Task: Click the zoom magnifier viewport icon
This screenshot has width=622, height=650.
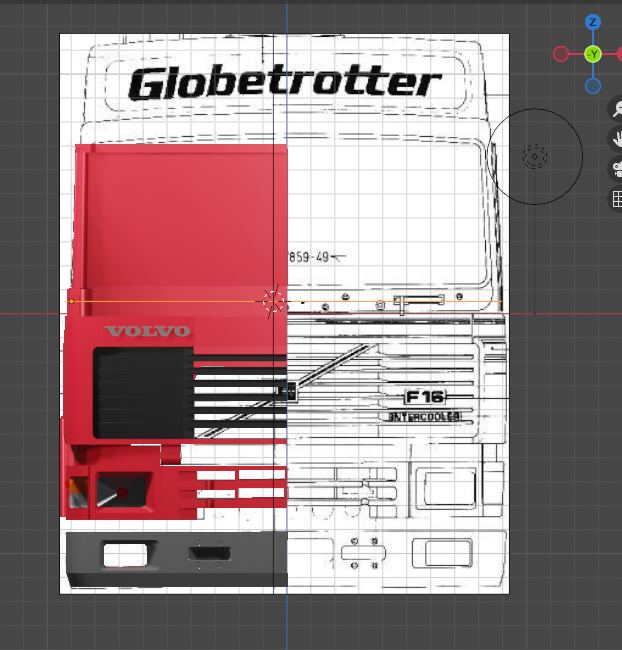Action: pos(617,109)
